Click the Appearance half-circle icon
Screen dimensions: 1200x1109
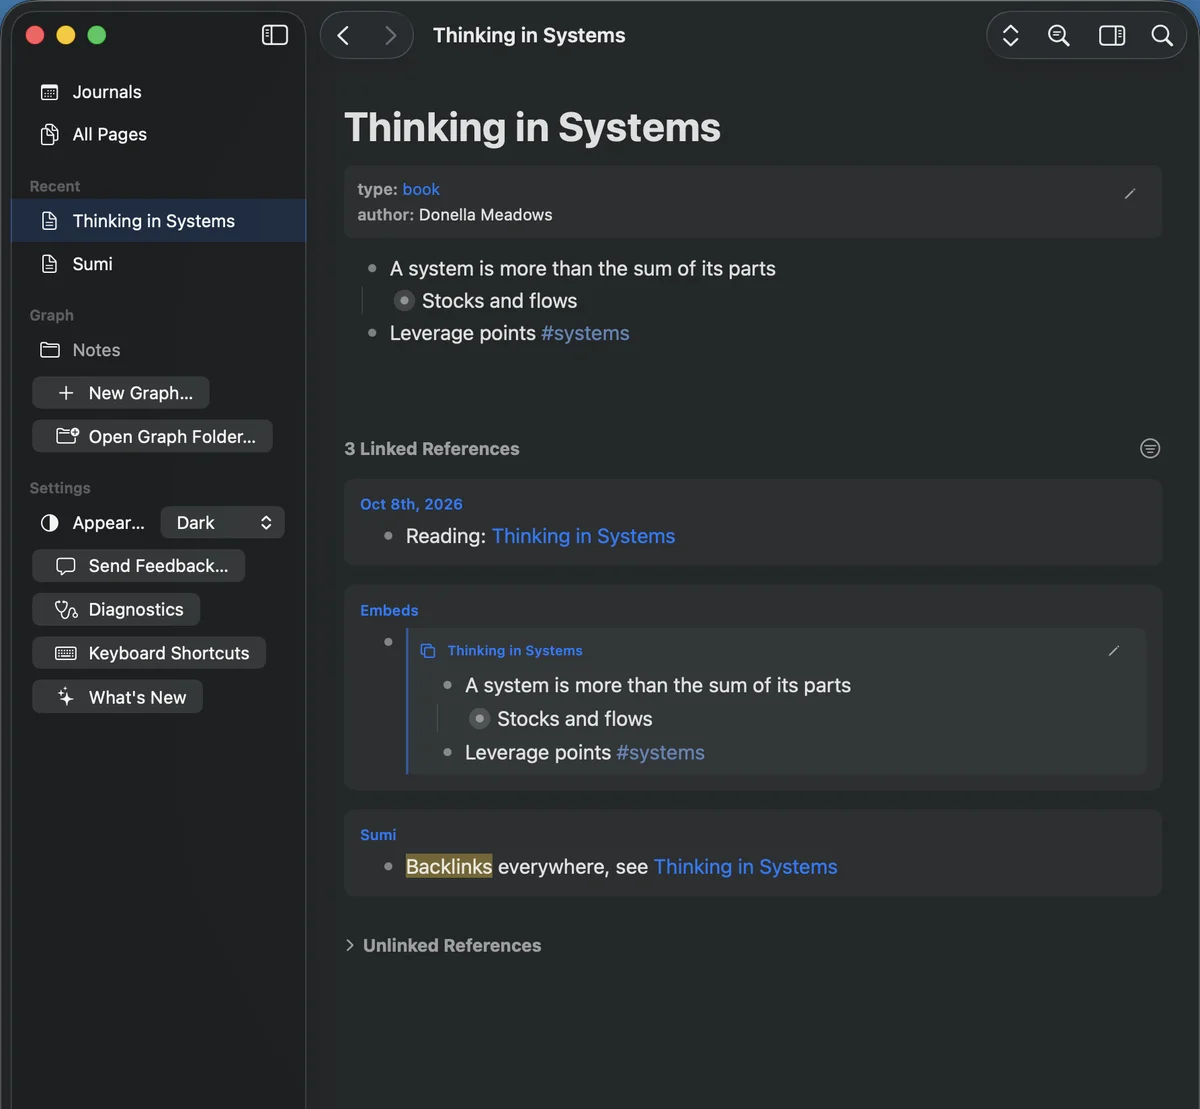coord(49,523)
